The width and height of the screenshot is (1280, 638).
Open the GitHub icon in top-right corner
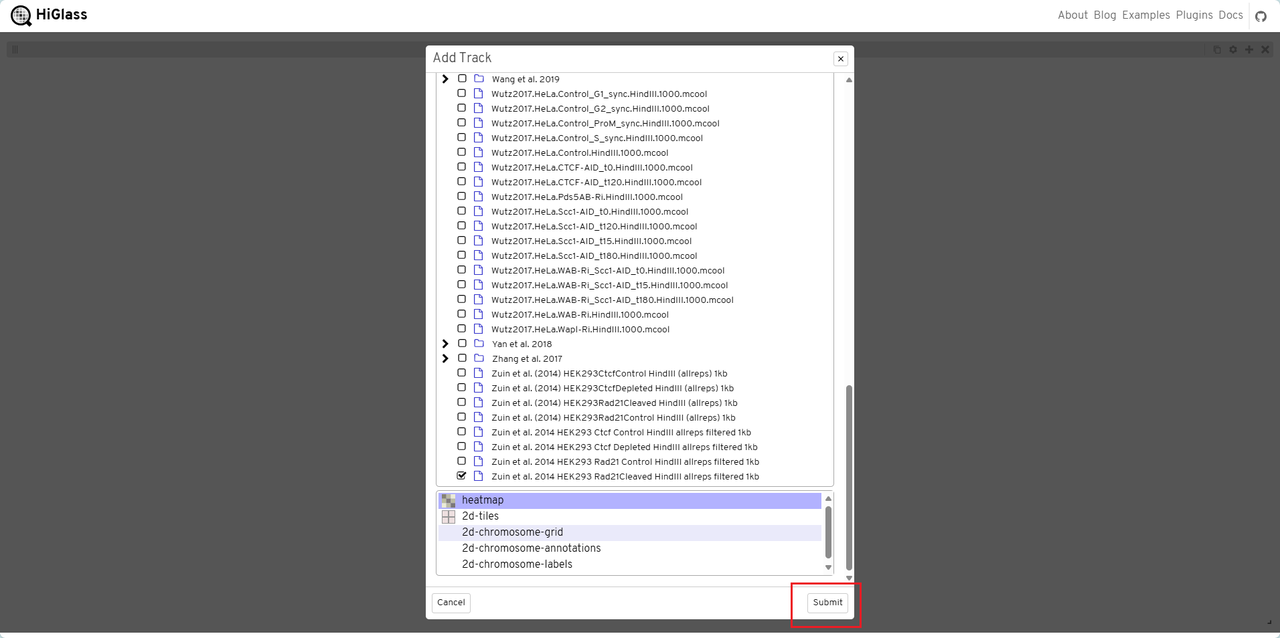[1261, 15]
